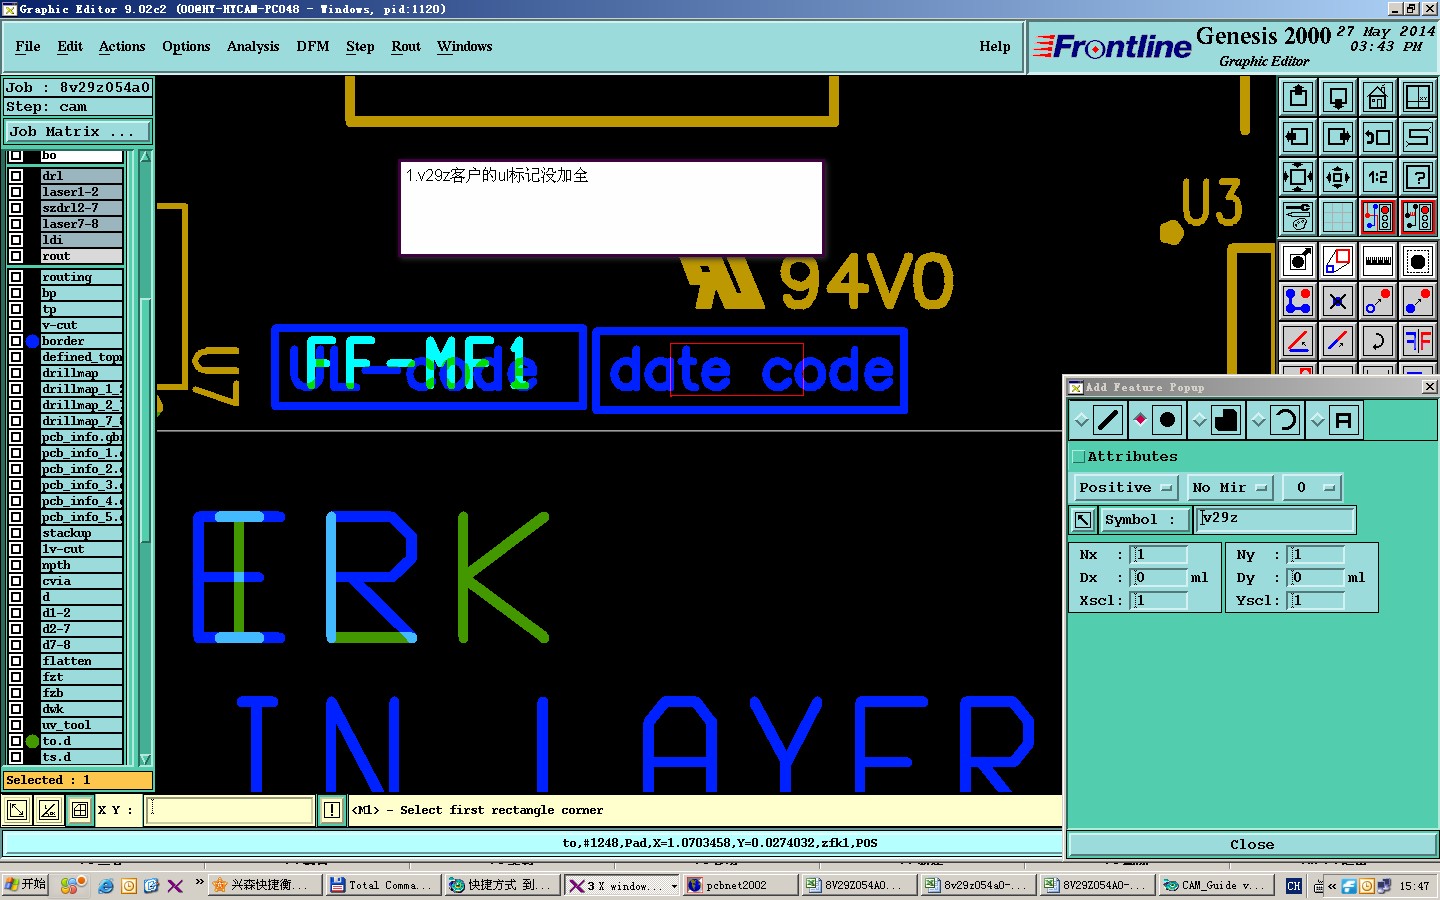Open the Job Matrix ... button
This screenshot has height=900, width=1440.
click(x=77, y=132)
